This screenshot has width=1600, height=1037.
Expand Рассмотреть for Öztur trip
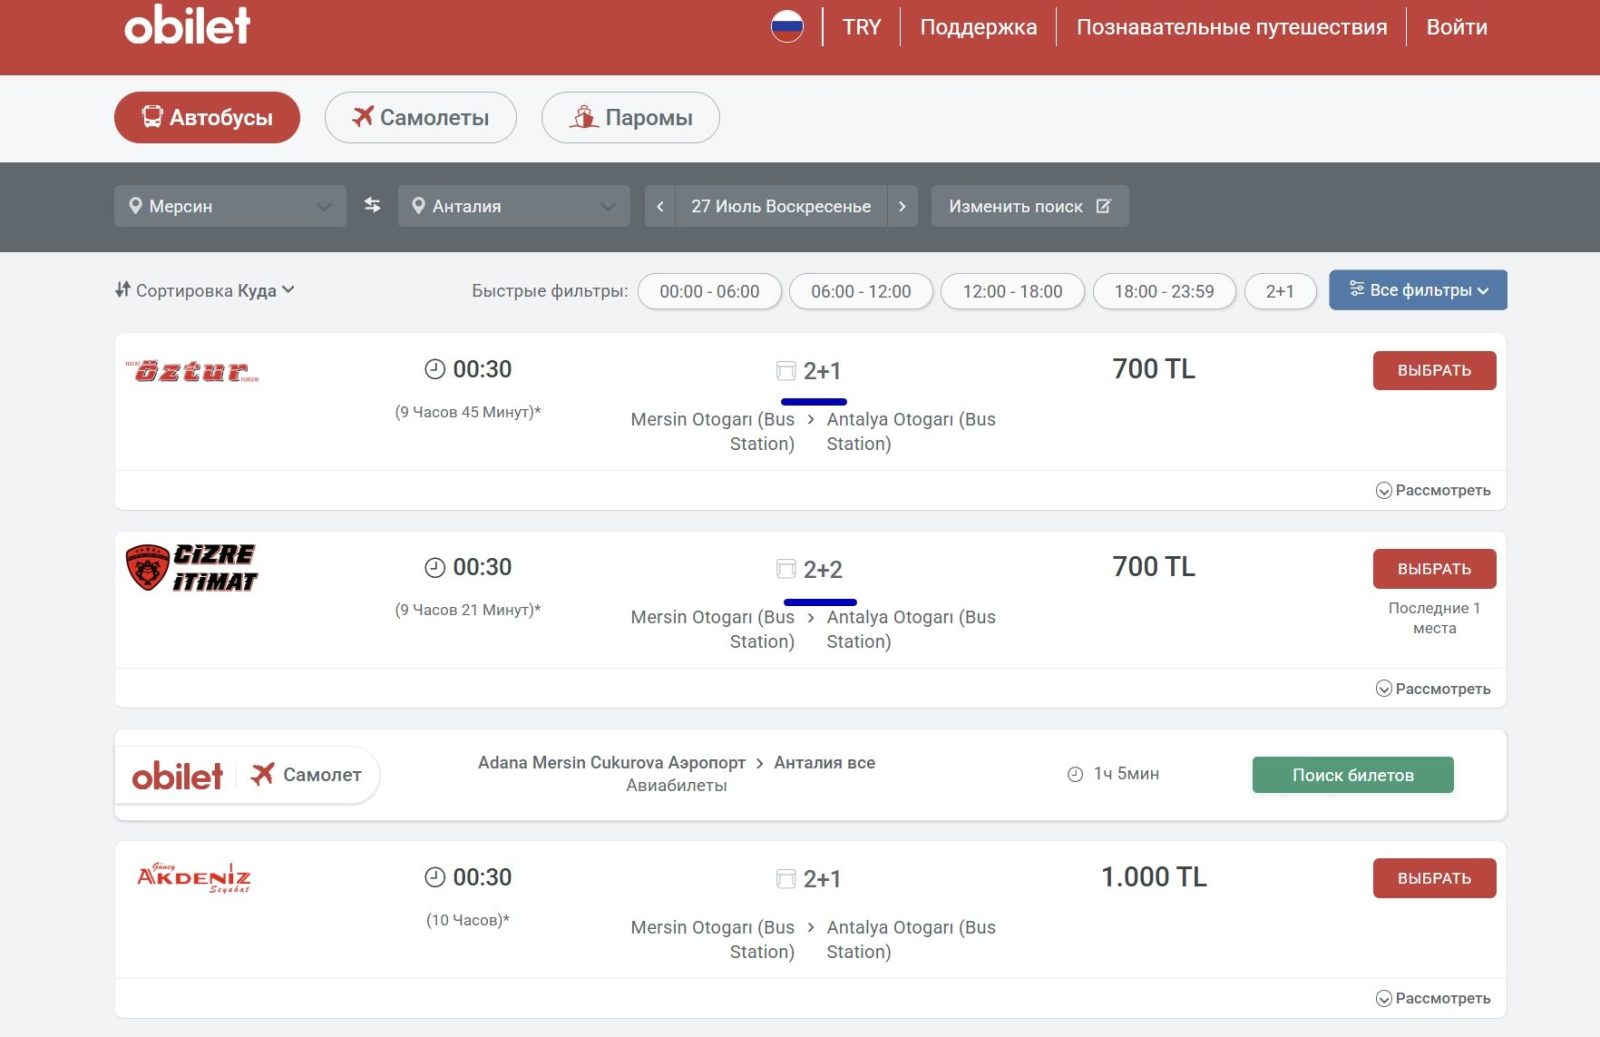(x=1433, y=490)
